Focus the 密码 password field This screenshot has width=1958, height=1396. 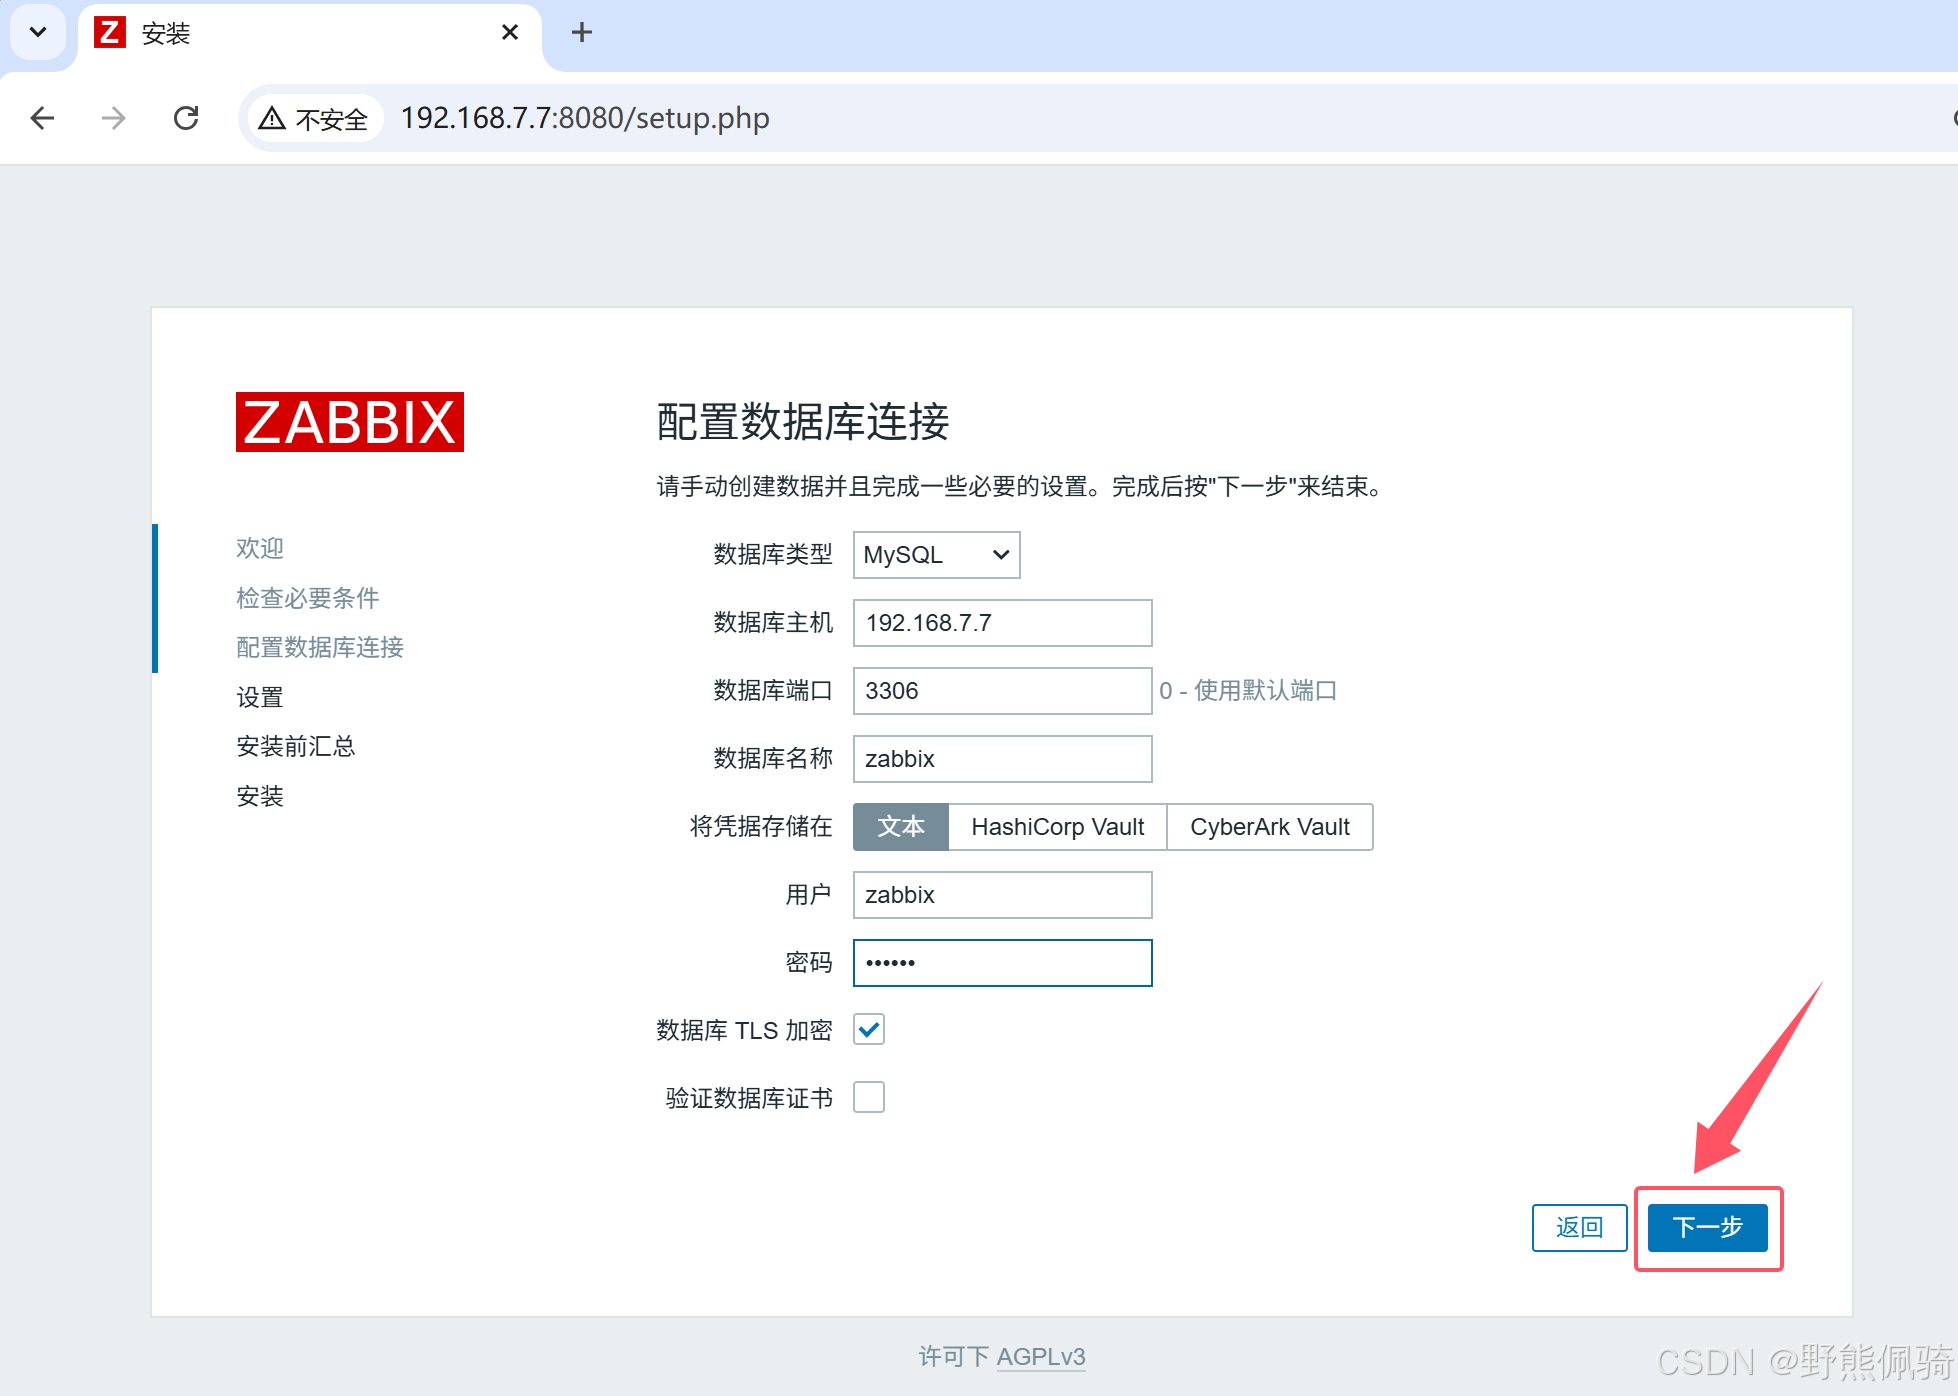point(1002,963)
